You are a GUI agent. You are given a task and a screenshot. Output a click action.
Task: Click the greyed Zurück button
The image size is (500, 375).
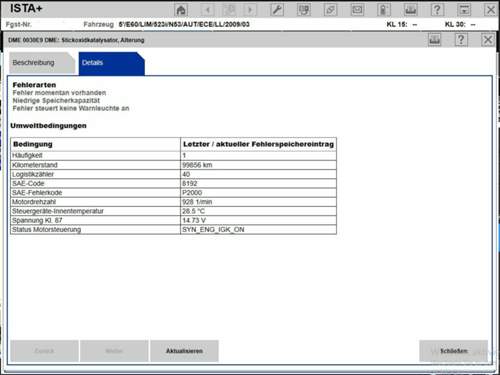(44, 351)
